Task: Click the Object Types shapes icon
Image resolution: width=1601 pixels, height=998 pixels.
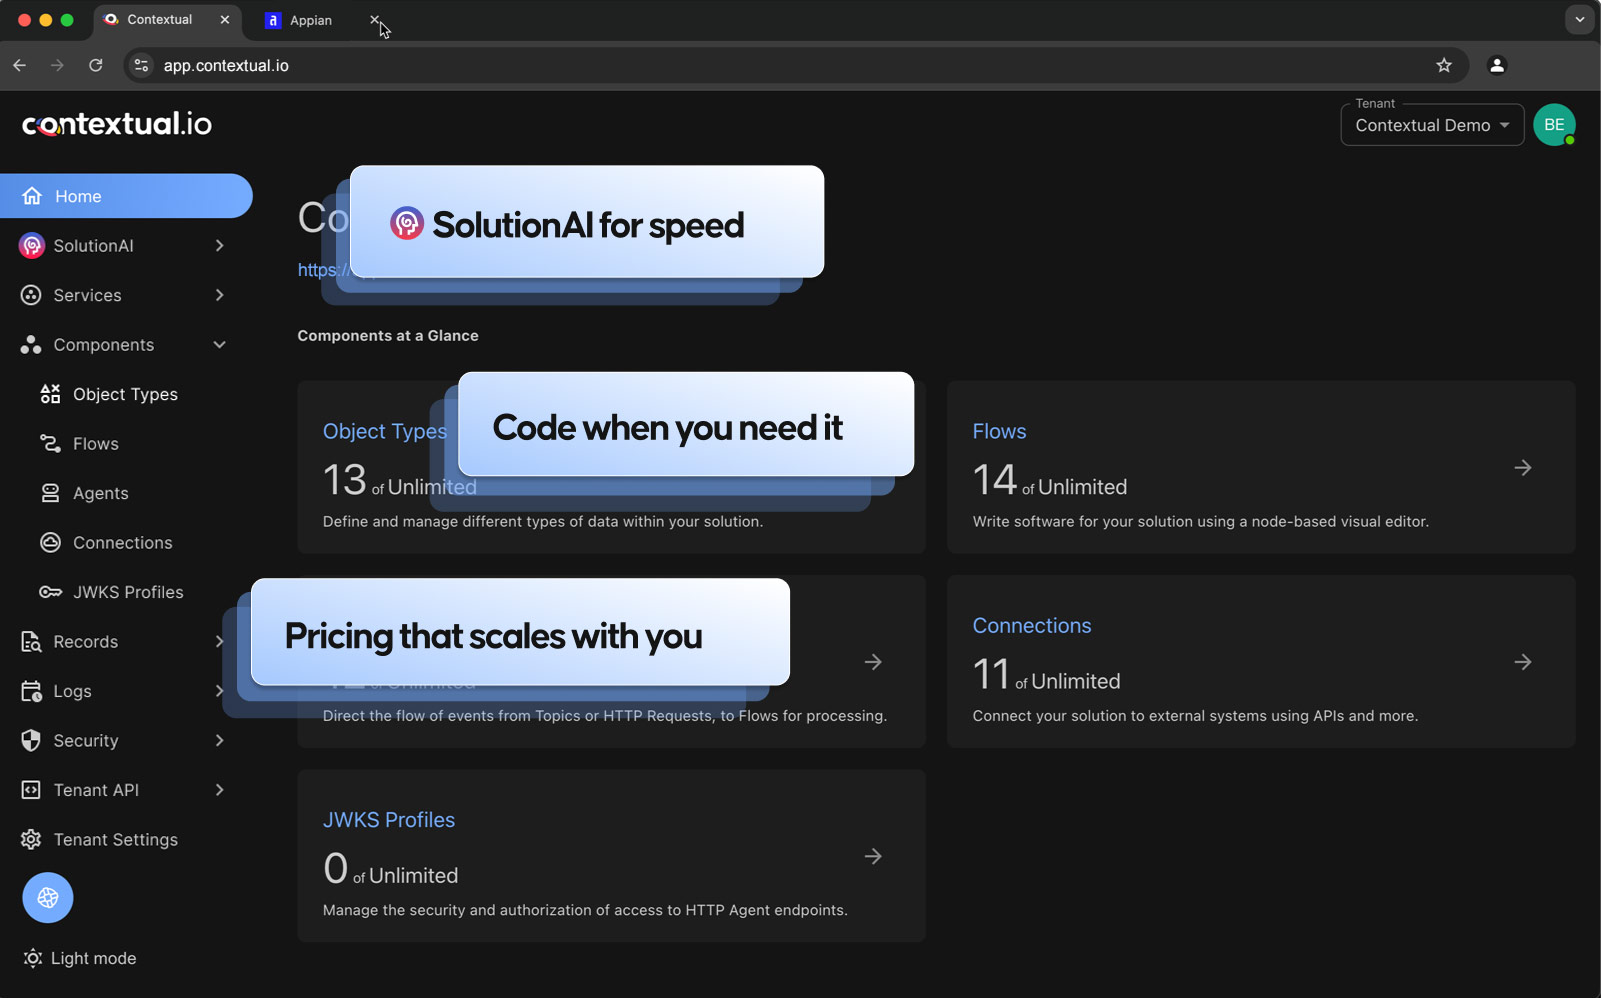Action: [50, 394]
